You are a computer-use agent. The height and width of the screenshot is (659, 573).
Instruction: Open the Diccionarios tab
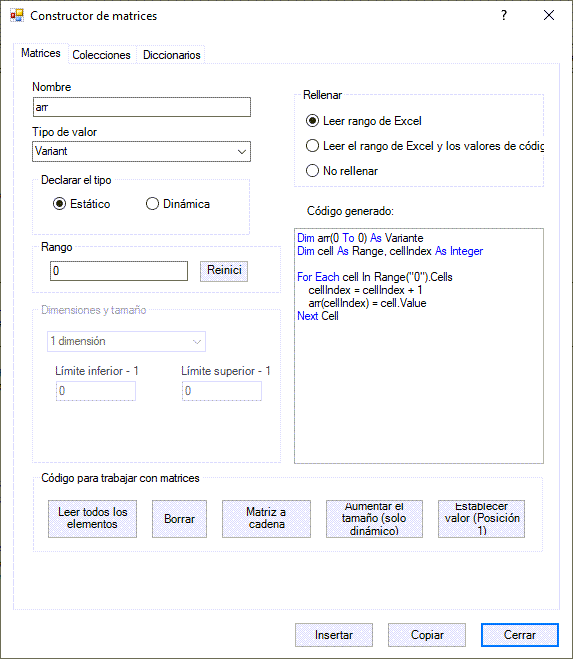(172, 55)
